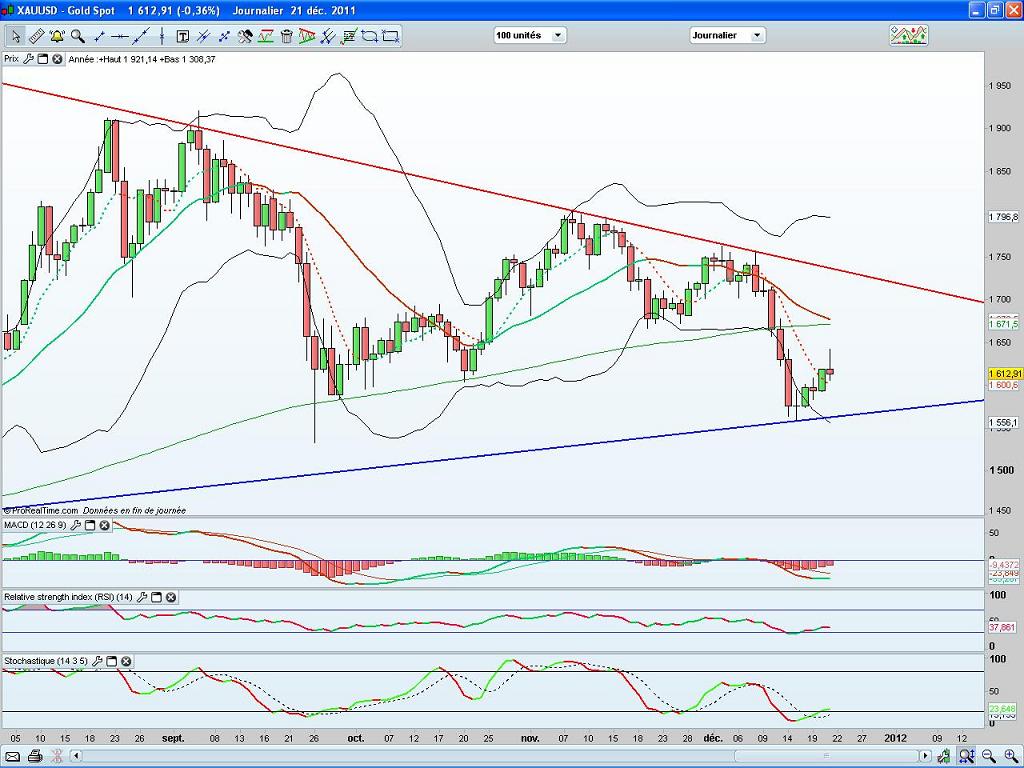Select the ruler measurement tool
The image size is (1024, 768).
(36, 36)
